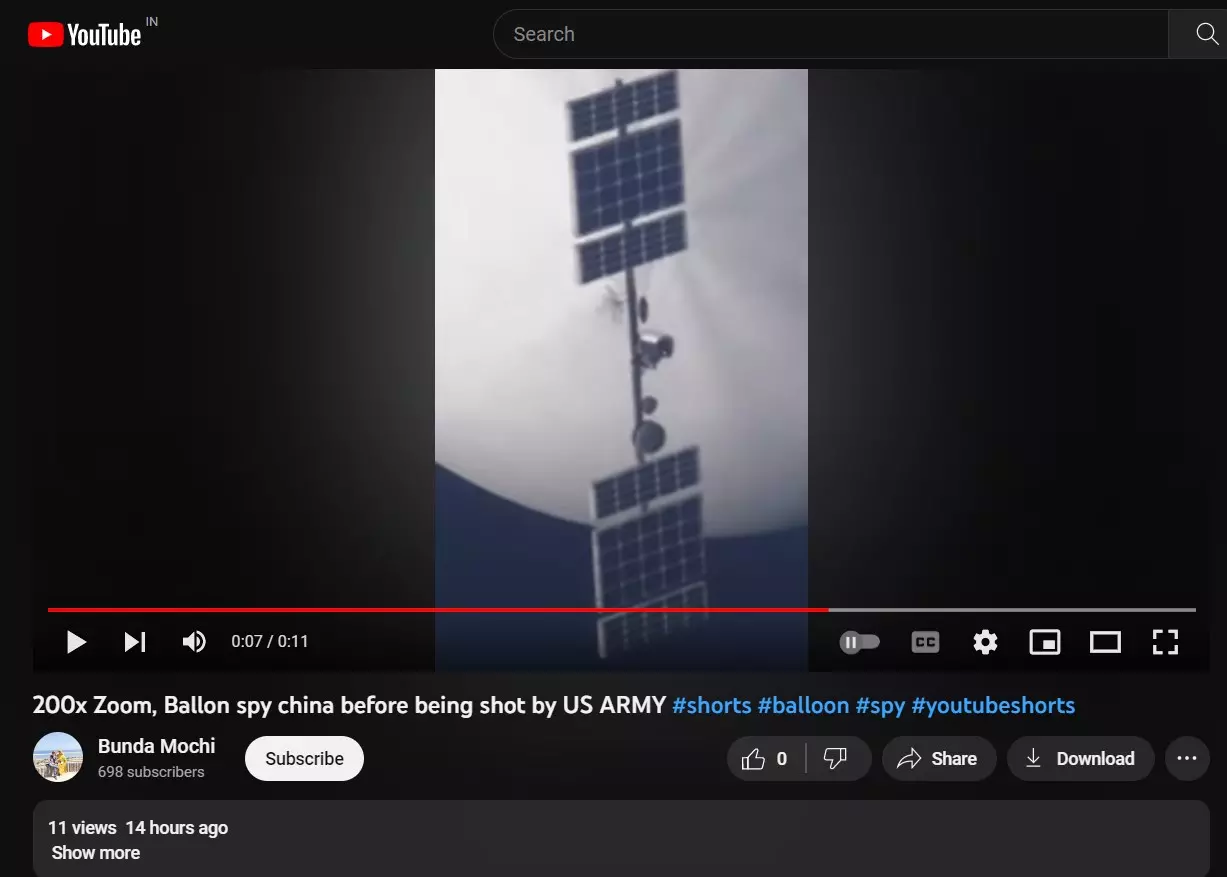Screen dimensions: 1227x877
Task: Dislike this video
Action: click(x=837, y=759)
